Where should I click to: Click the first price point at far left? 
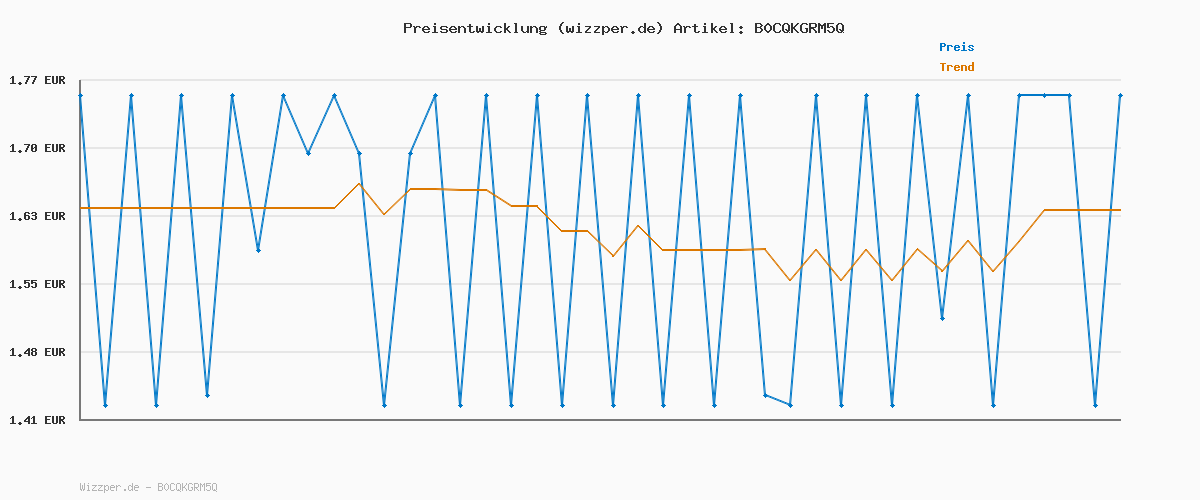click(x=80, y=95)
